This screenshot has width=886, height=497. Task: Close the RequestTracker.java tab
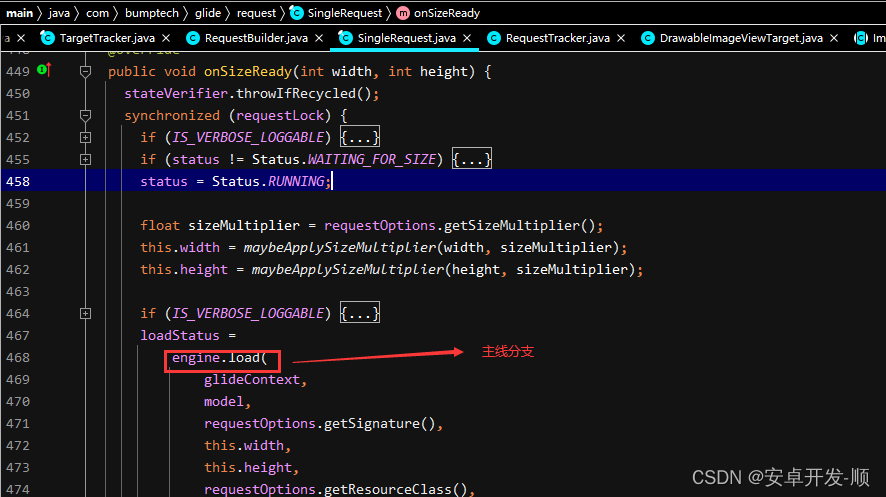click(621, 38)
